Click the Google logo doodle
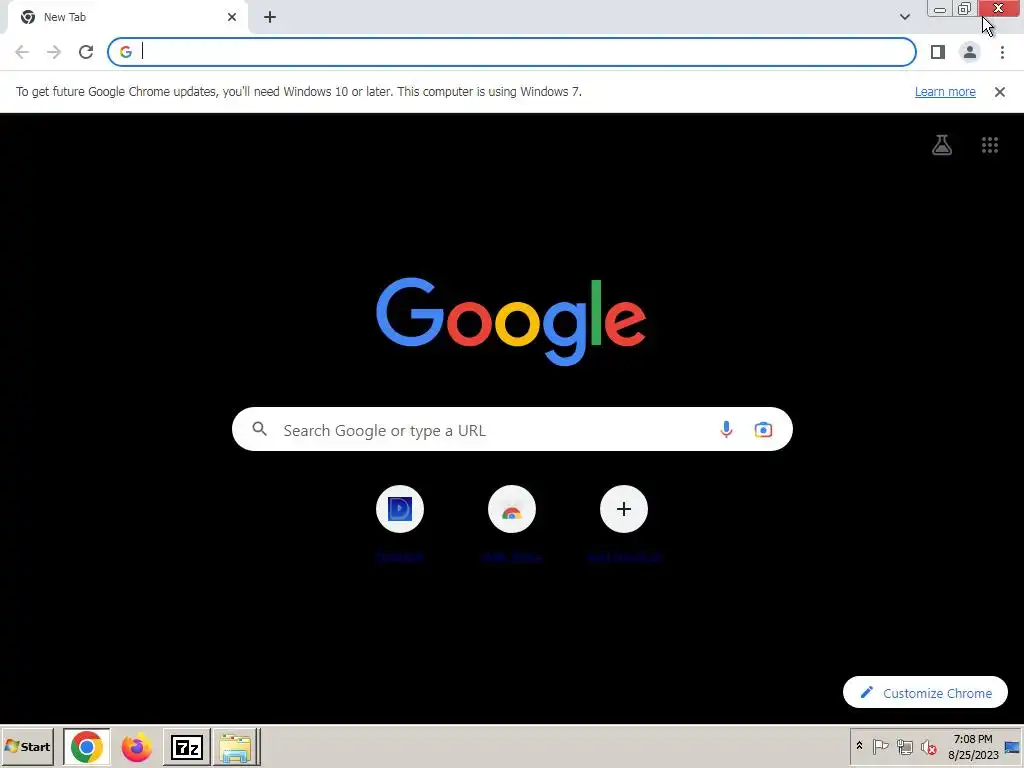Screen dimensions: 1024x768 tap(511, 321)
